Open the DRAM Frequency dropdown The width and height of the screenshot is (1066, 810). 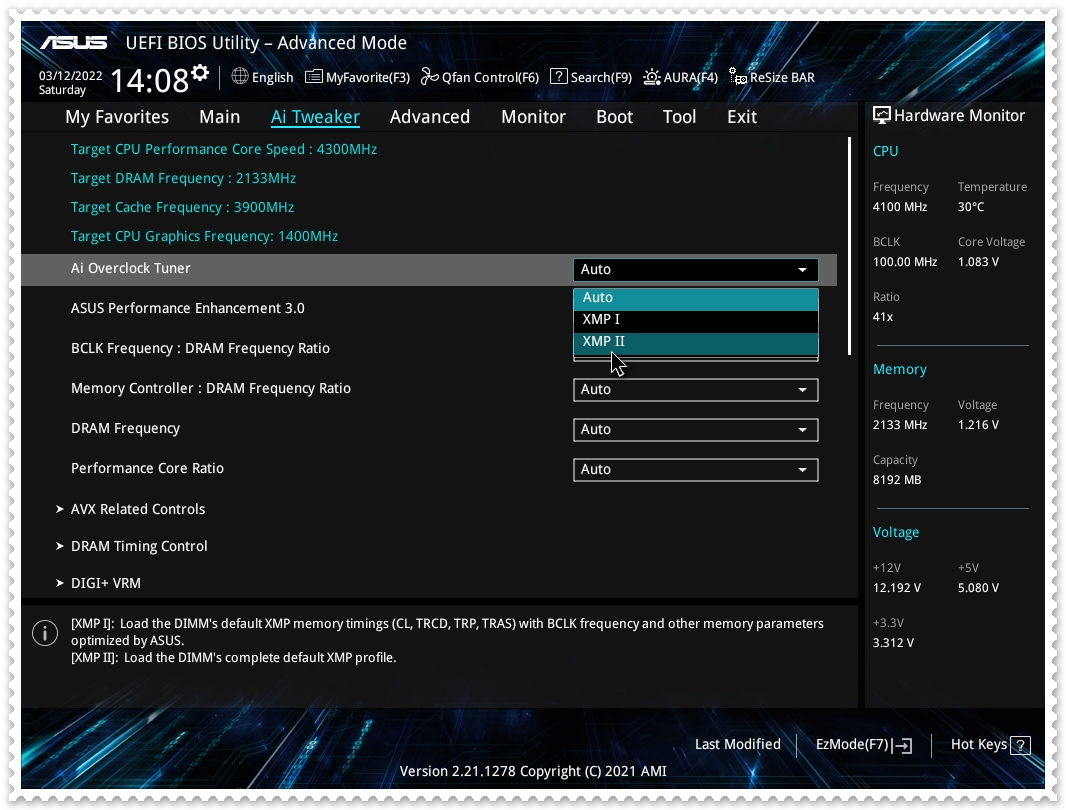pos(695,430)
